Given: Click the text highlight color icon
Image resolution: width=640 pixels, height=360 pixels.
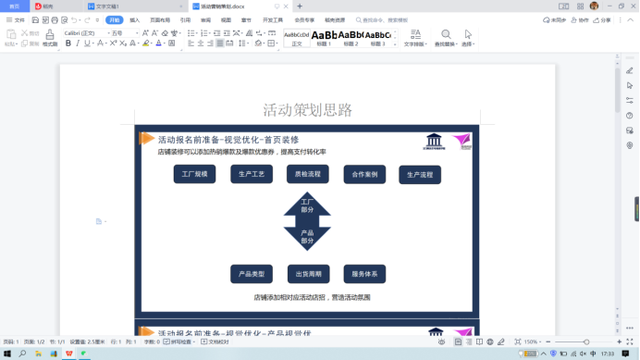Looking at the screenshot, I should (145, 43).
